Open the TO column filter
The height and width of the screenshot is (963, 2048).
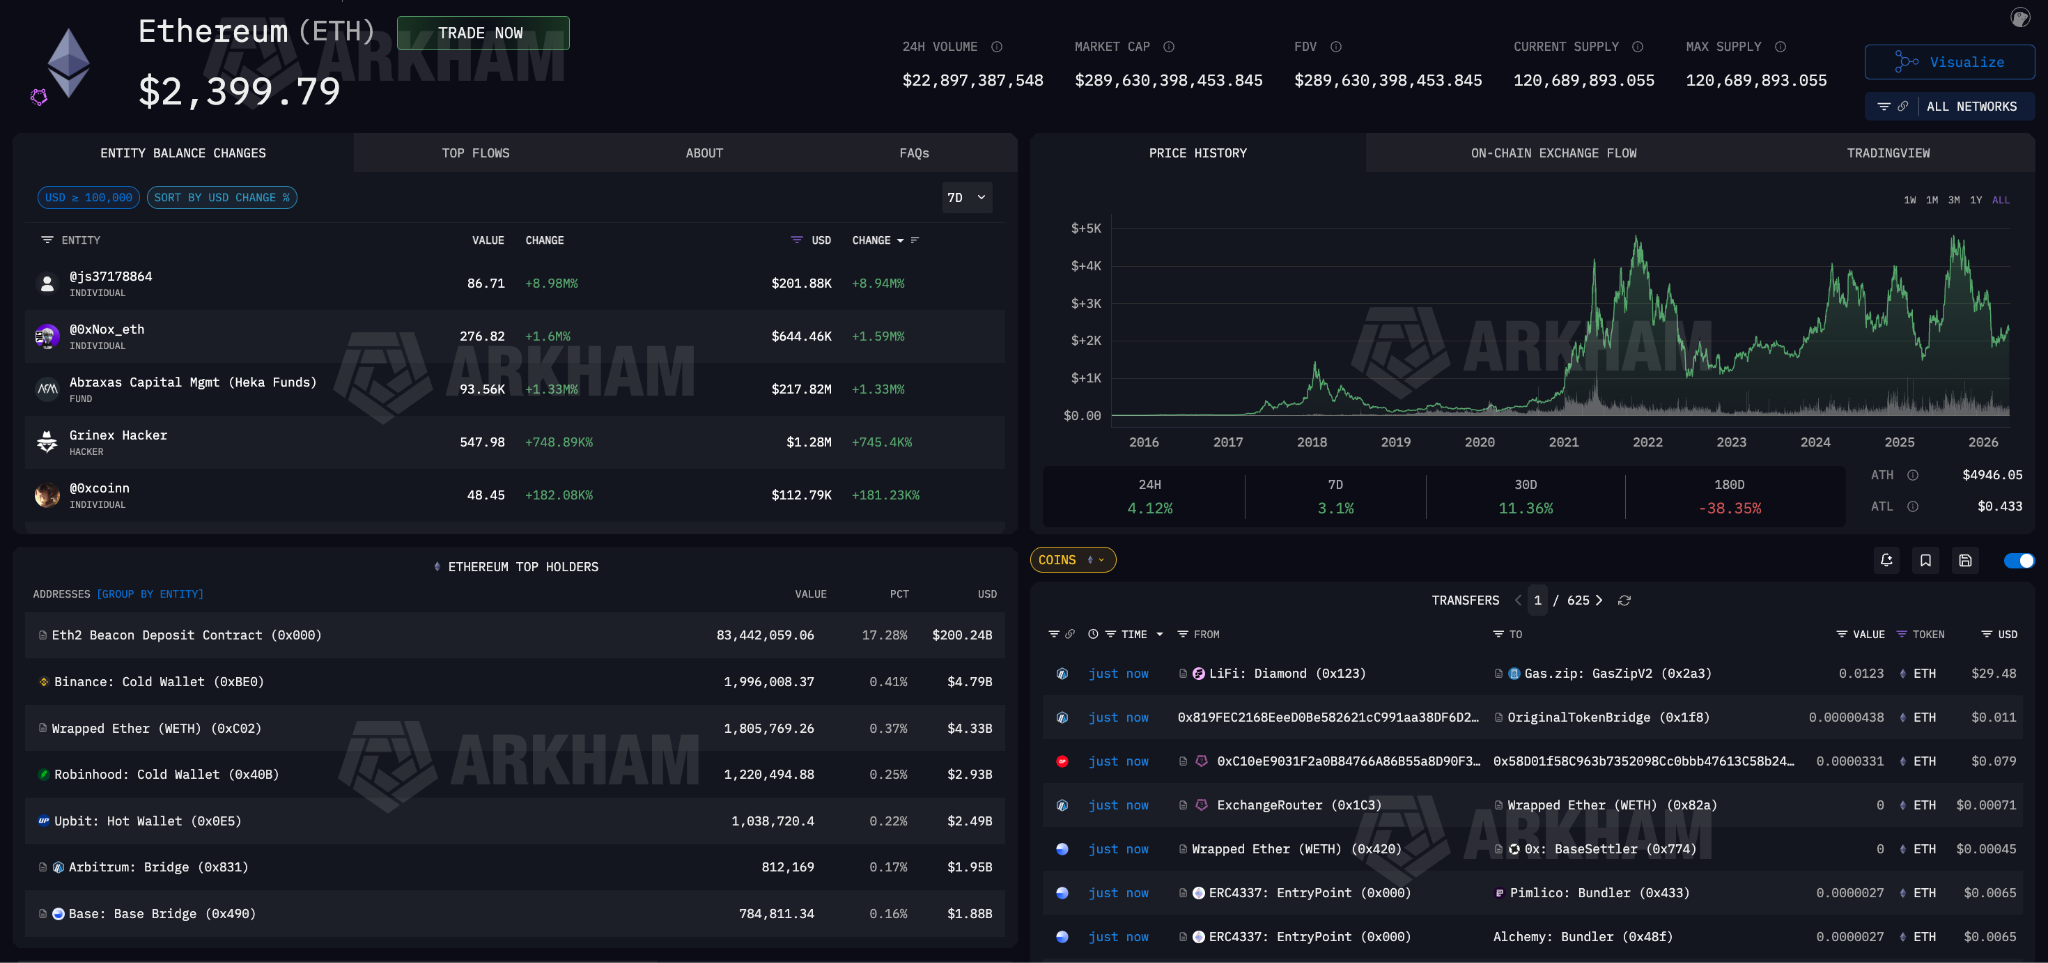[1499, 634]
